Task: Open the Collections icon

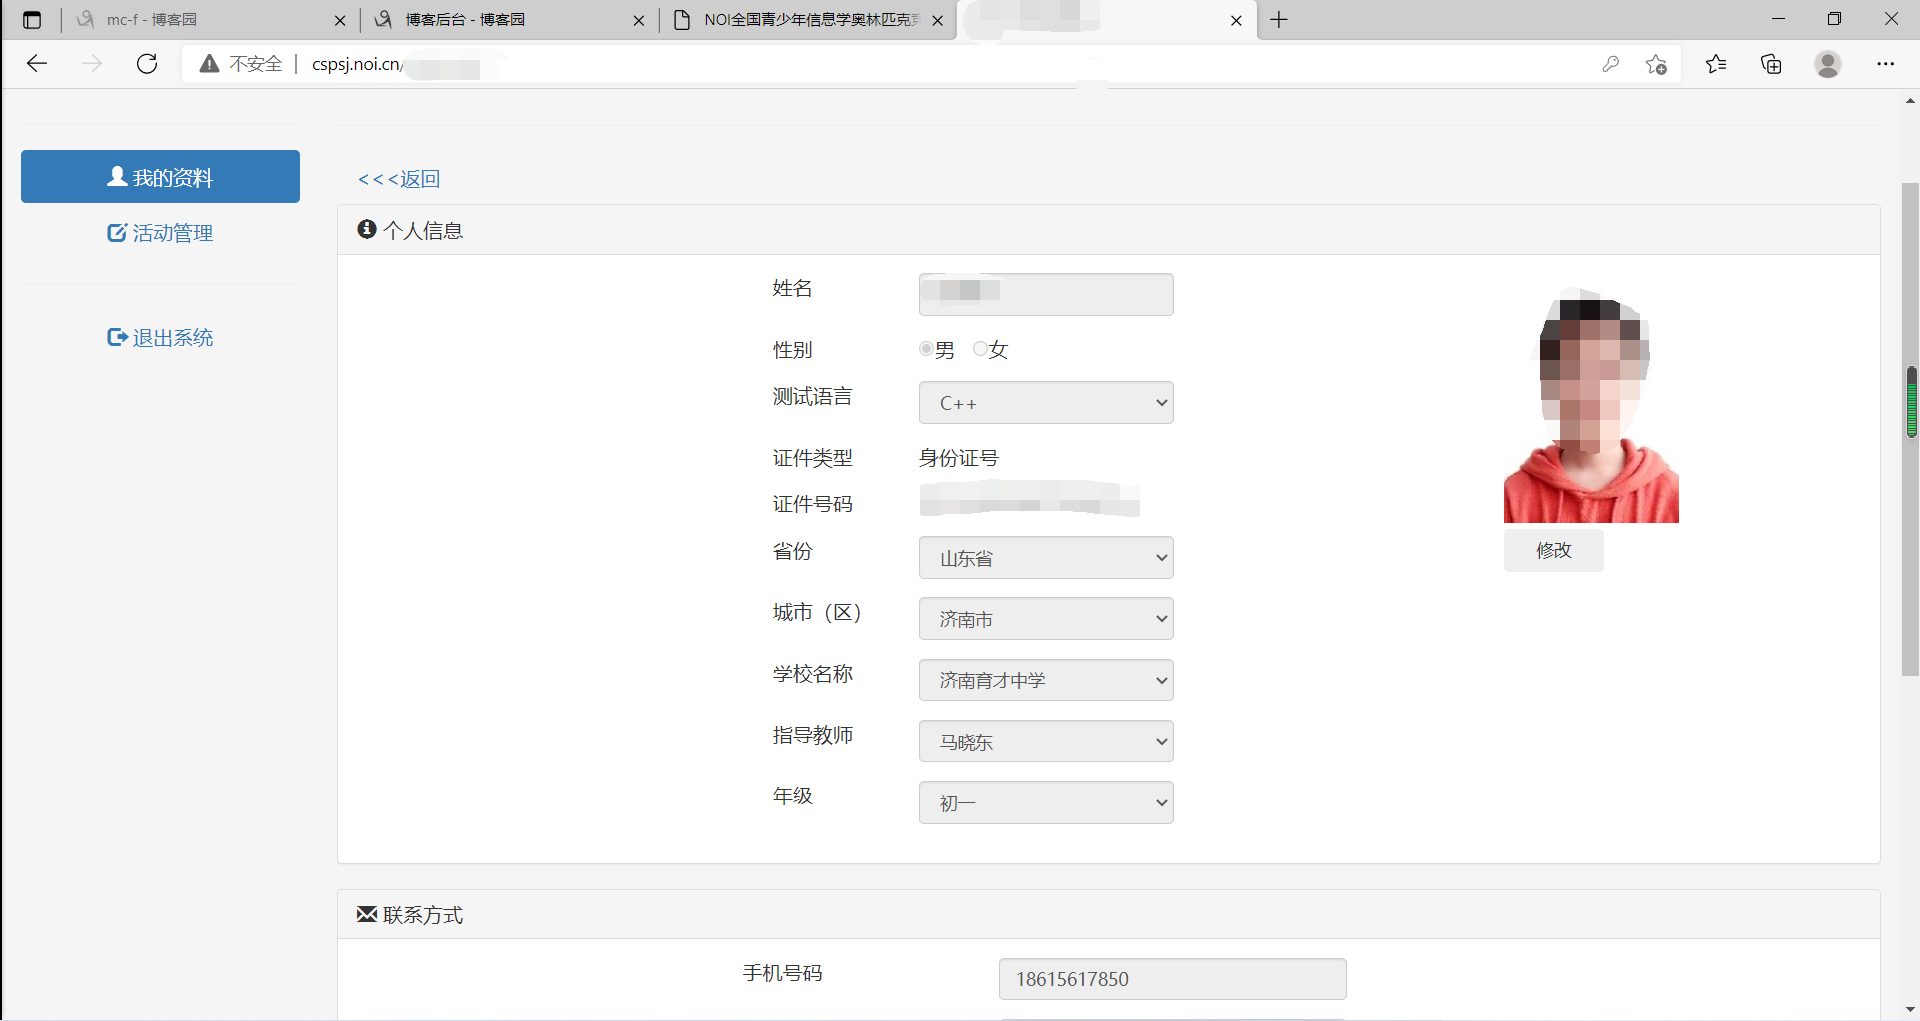Action: tap(1771, 64)
